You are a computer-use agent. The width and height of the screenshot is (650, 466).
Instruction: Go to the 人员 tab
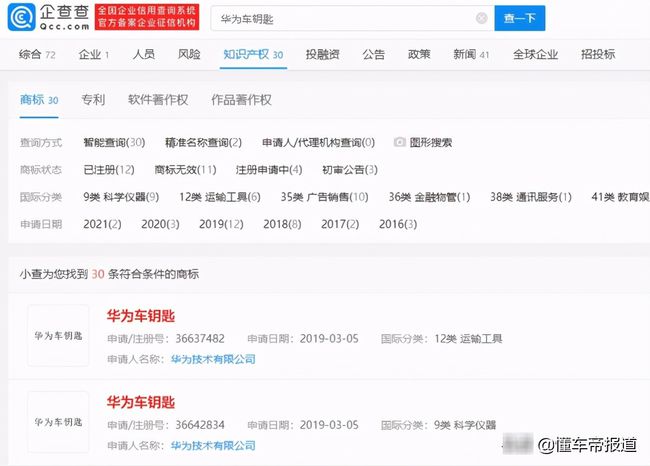[144, 54]
